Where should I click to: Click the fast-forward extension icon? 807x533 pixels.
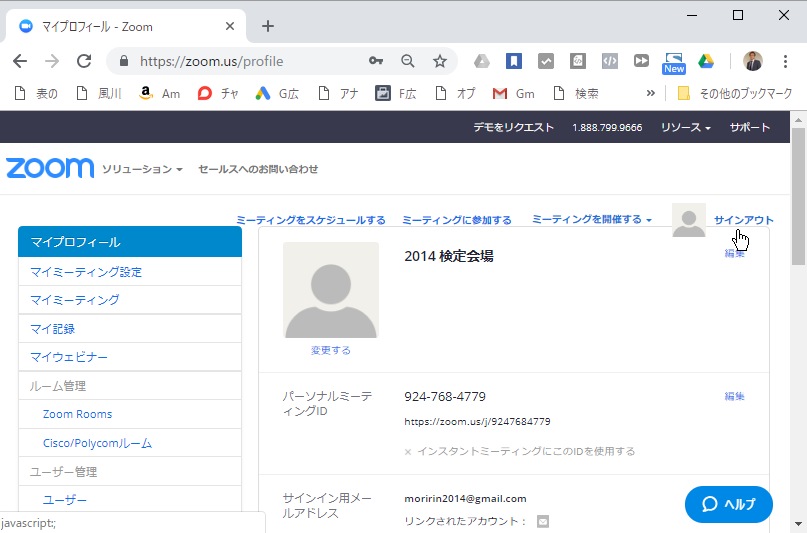click(641, 61)
